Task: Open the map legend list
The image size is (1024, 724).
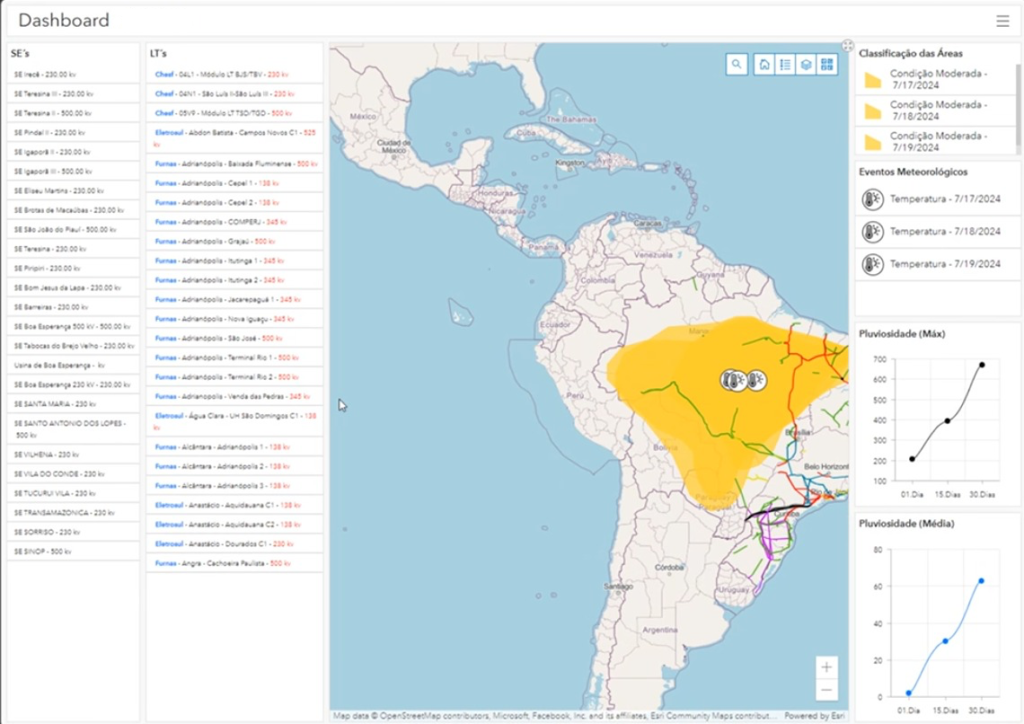Action: point(785,64)
